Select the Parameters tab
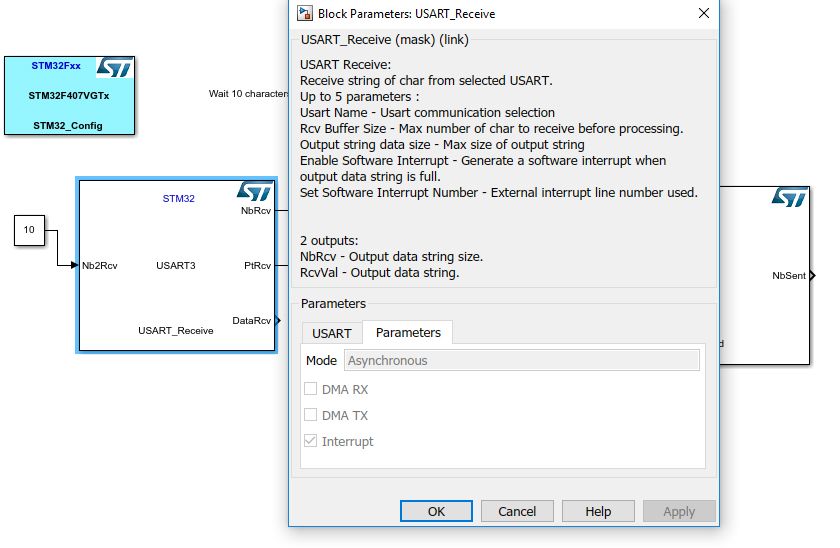Image resolution: width=840 pixels, height=548 pixels. (x=408, y=333)
